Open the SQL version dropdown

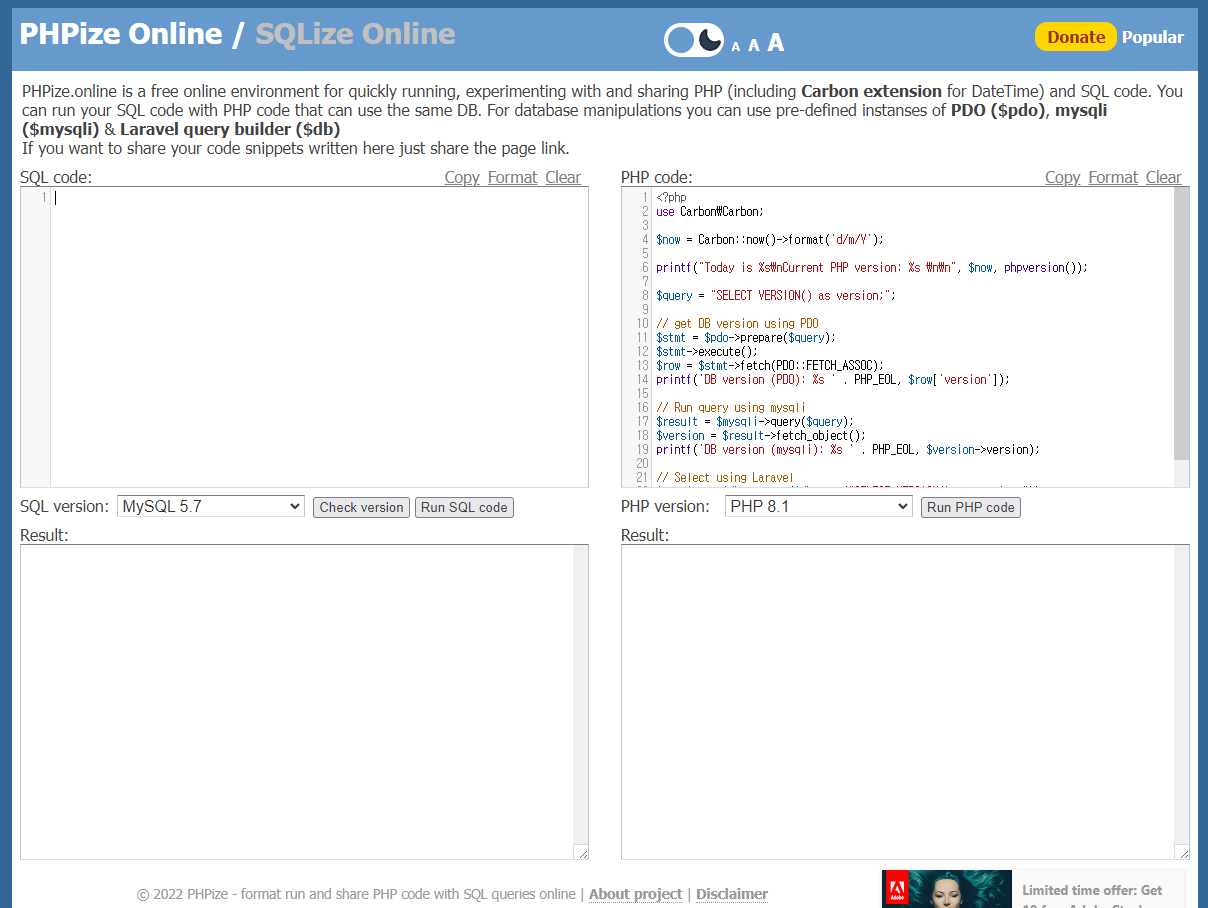[x=210, y=507]
